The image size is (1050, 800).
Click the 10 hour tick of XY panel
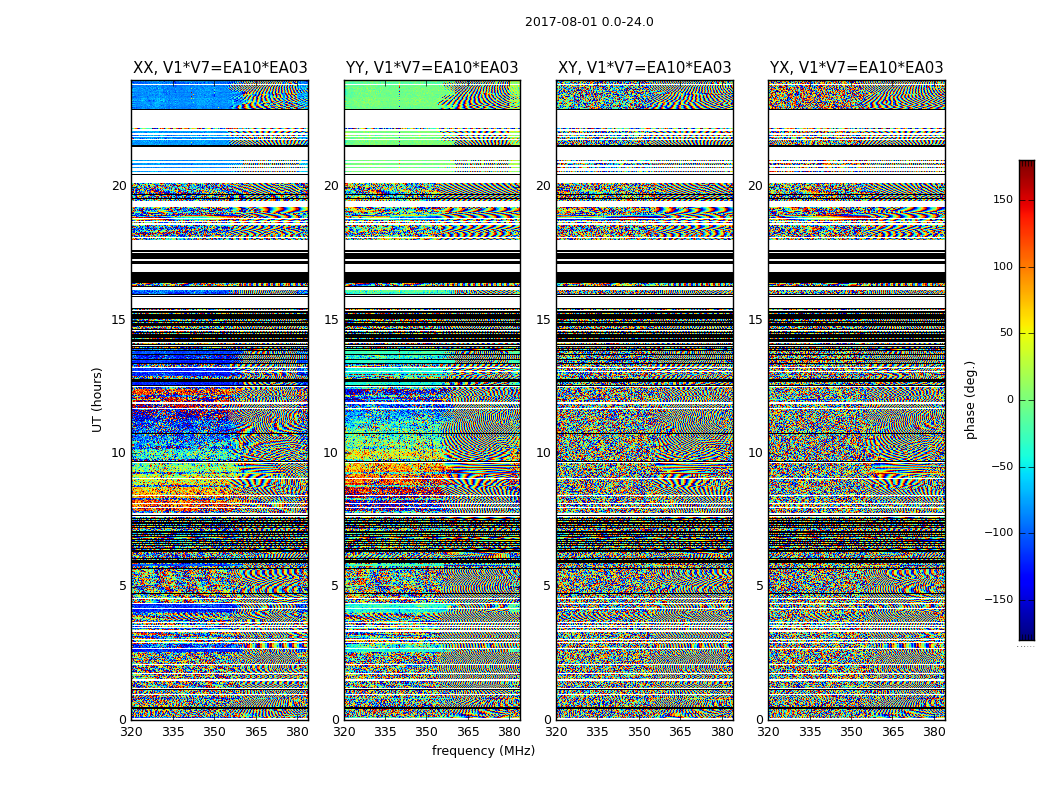(544, 453)
